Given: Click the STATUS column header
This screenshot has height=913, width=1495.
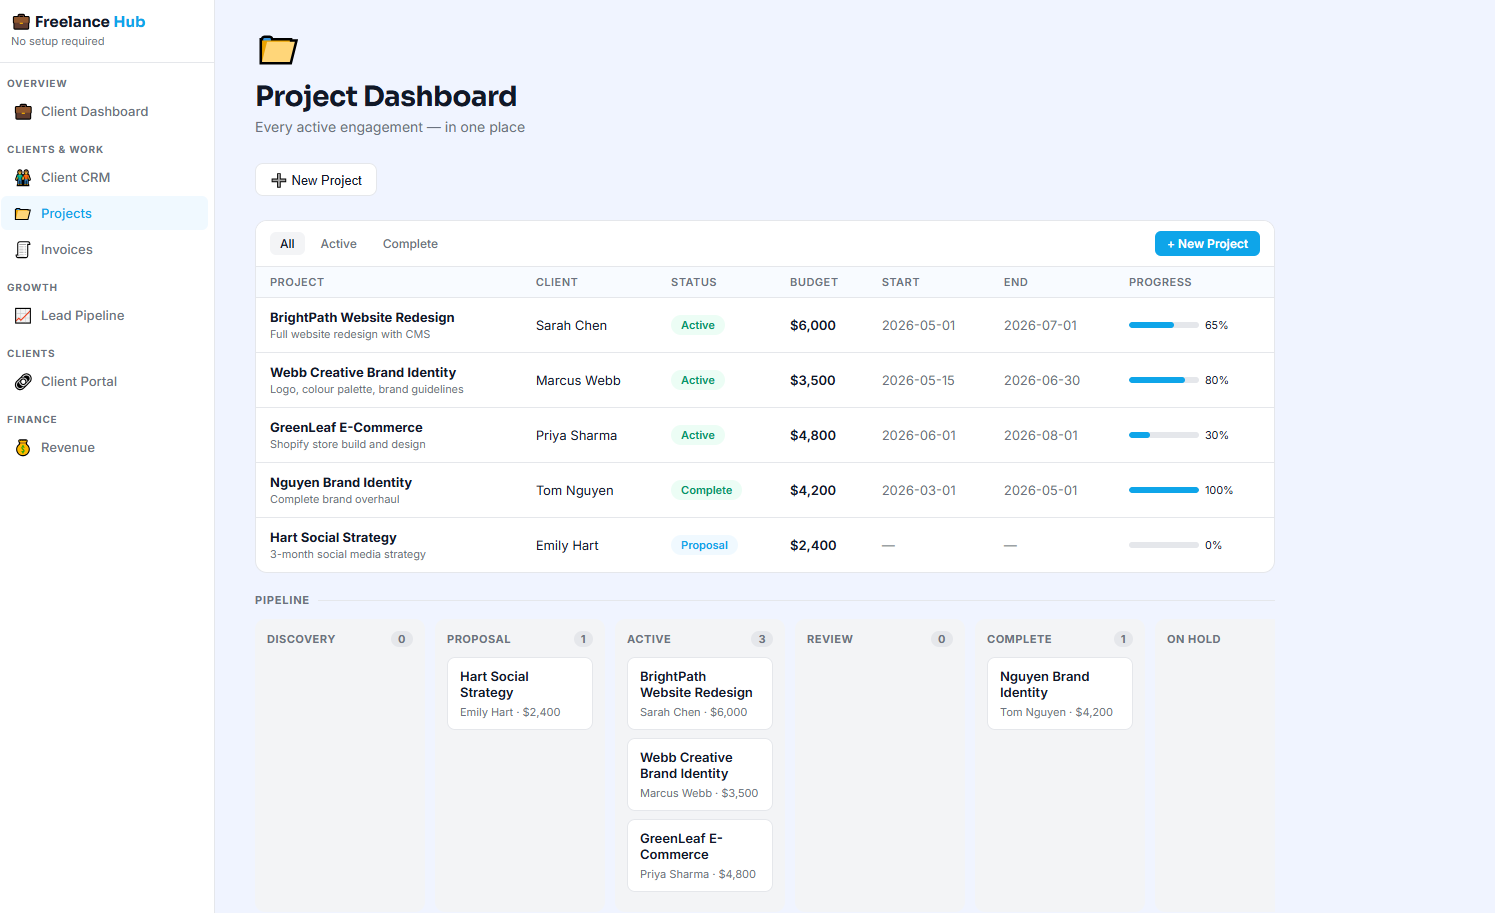Looking at the screenshot, I should pos(694,282).
